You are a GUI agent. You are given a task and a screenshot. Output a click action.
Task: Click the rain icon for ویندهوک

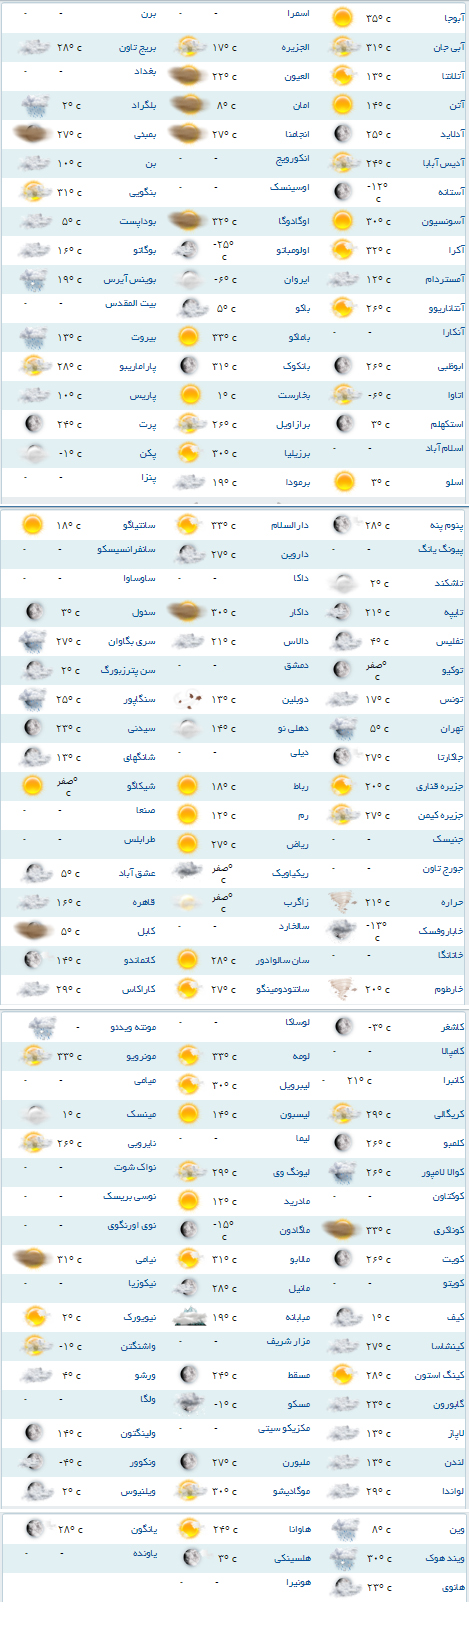point(343,1558)
